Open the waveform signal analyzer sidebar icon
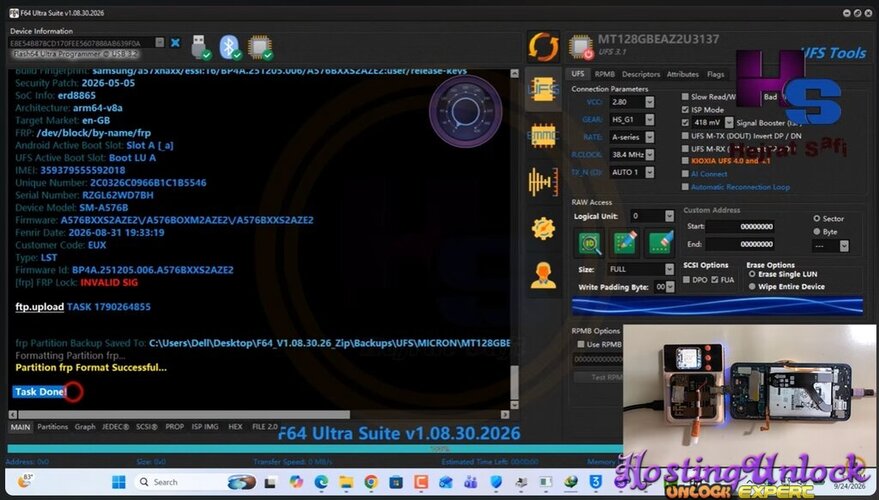 (x=543, y=182)
